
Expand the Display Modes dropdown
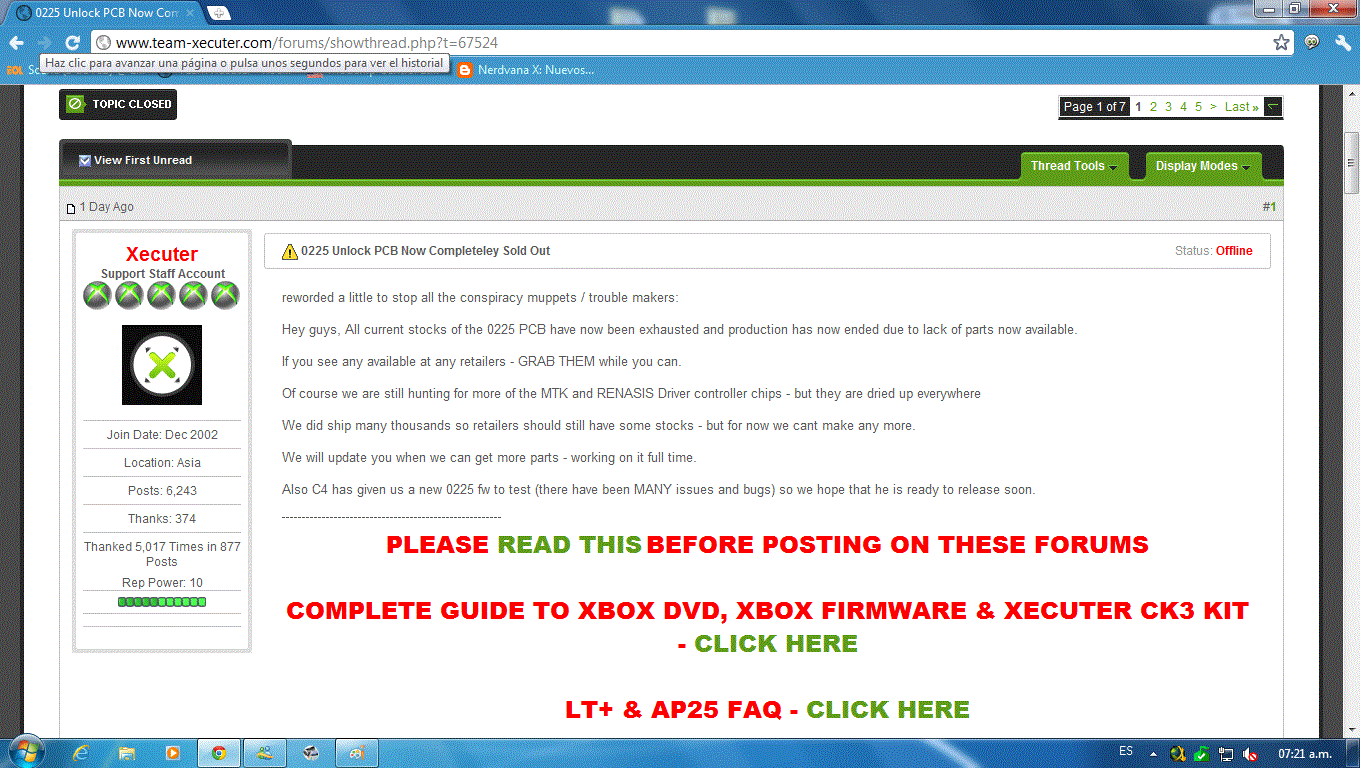(1203, 166)
